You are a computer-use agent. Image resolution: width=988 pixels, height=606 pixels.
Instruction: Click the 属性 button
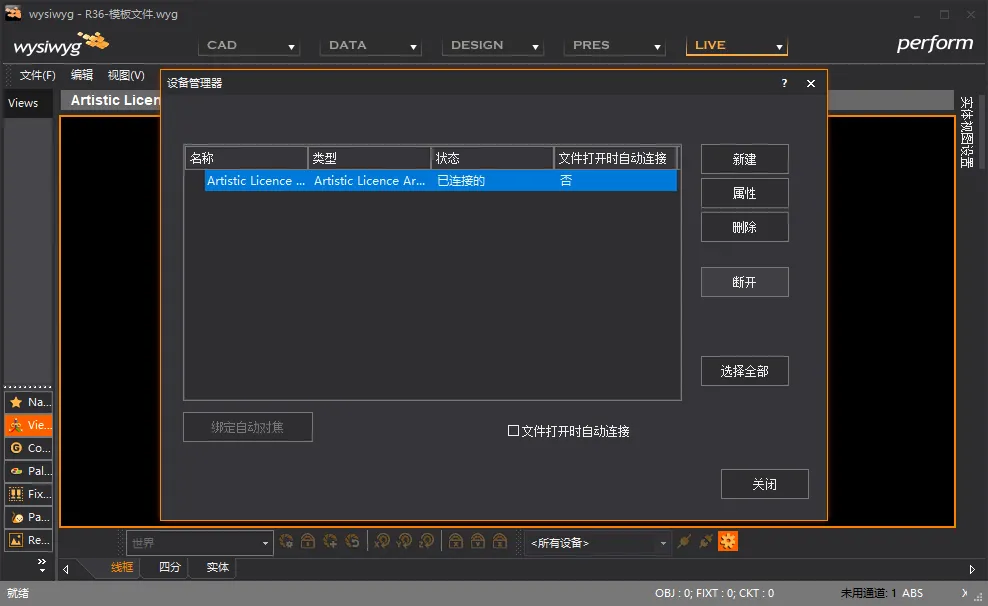(x=744, y=193)
